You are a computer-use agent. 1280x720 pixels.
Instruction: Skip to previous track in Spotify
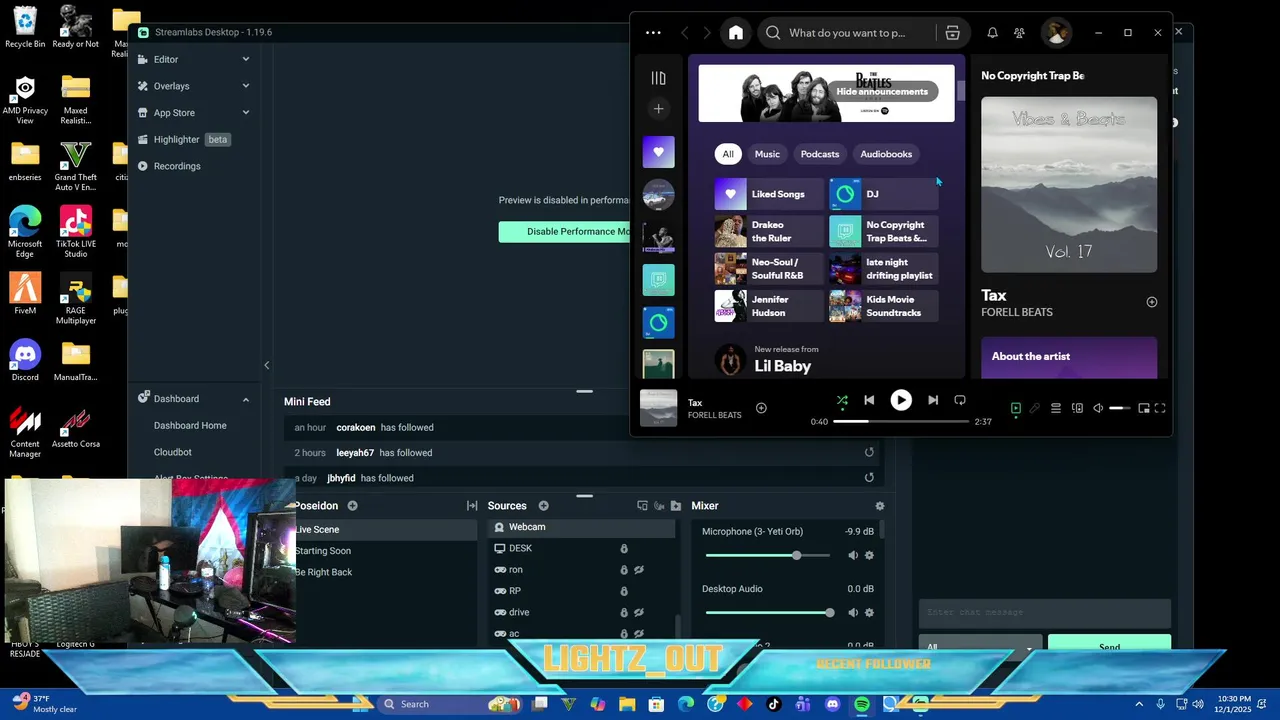(869, 400)
